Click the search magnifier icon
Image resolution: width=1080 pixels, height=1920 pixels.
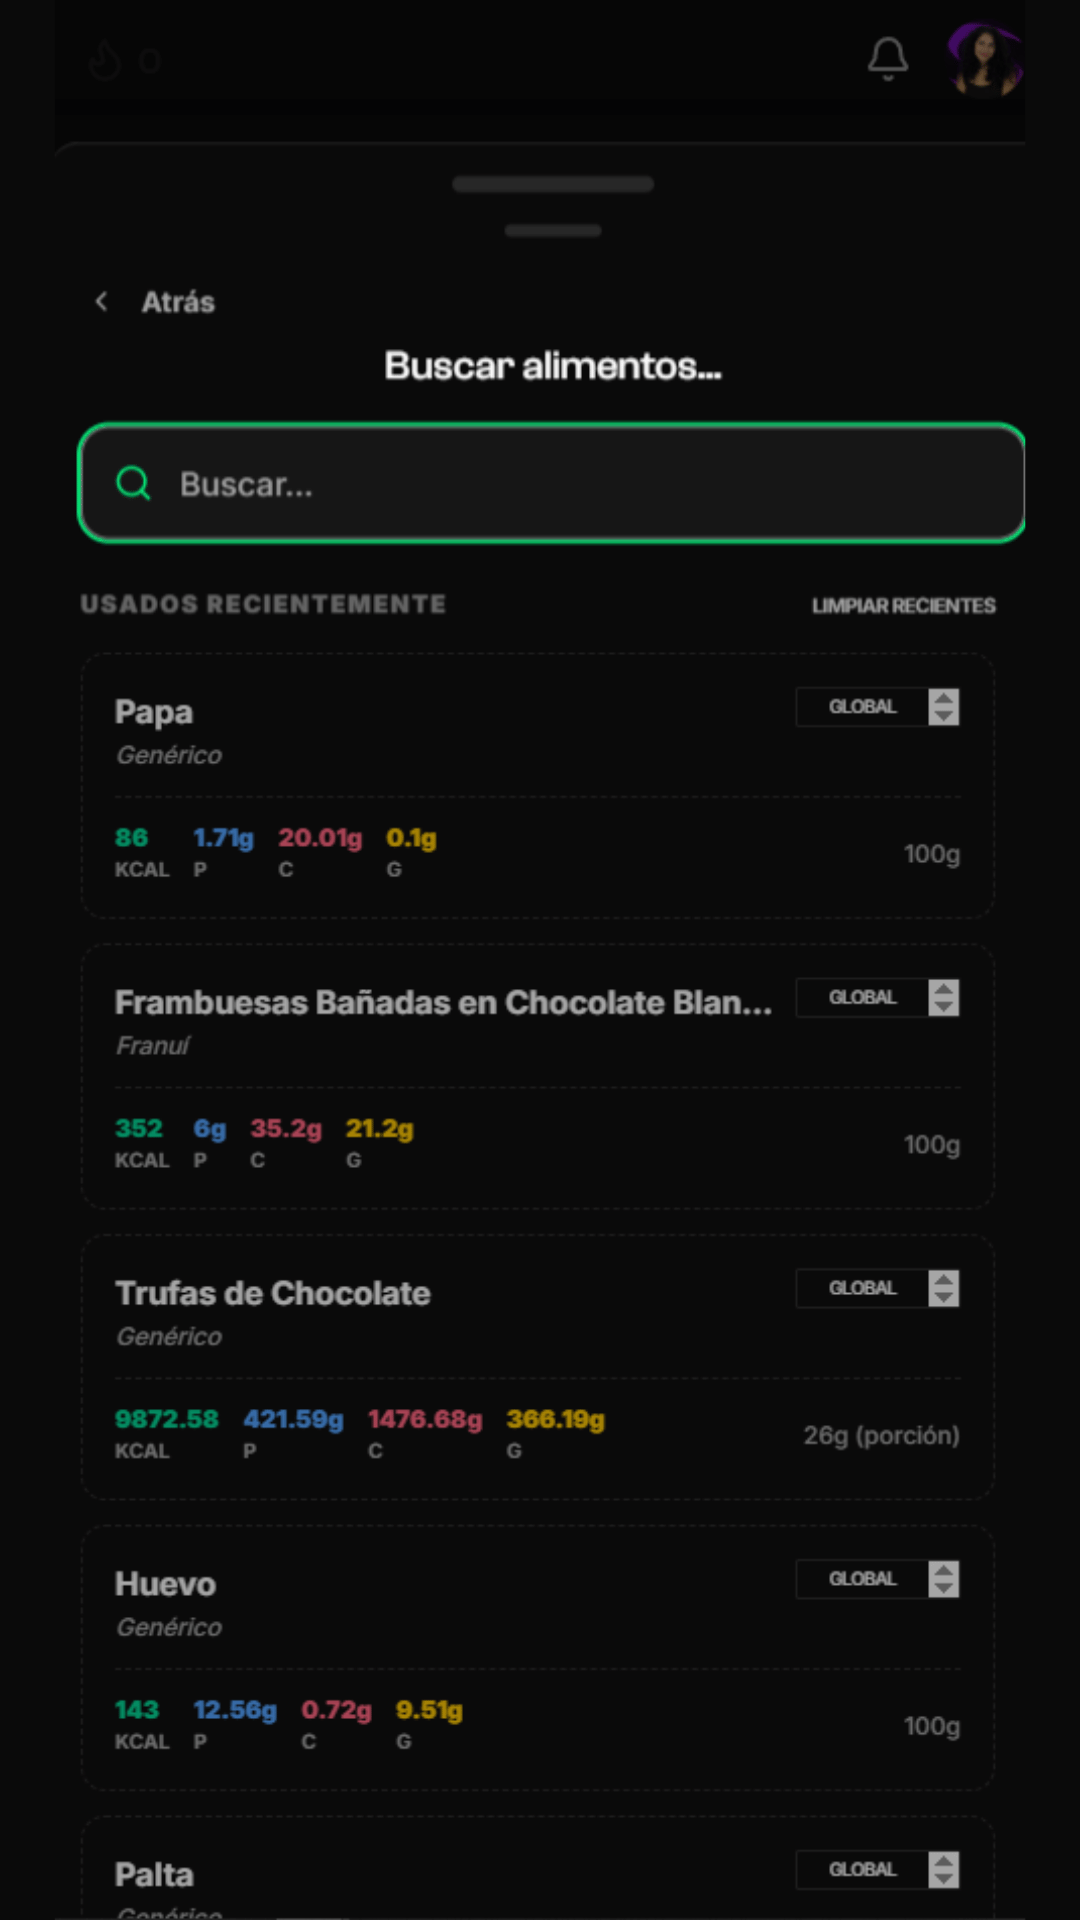[x=133, y=484]
